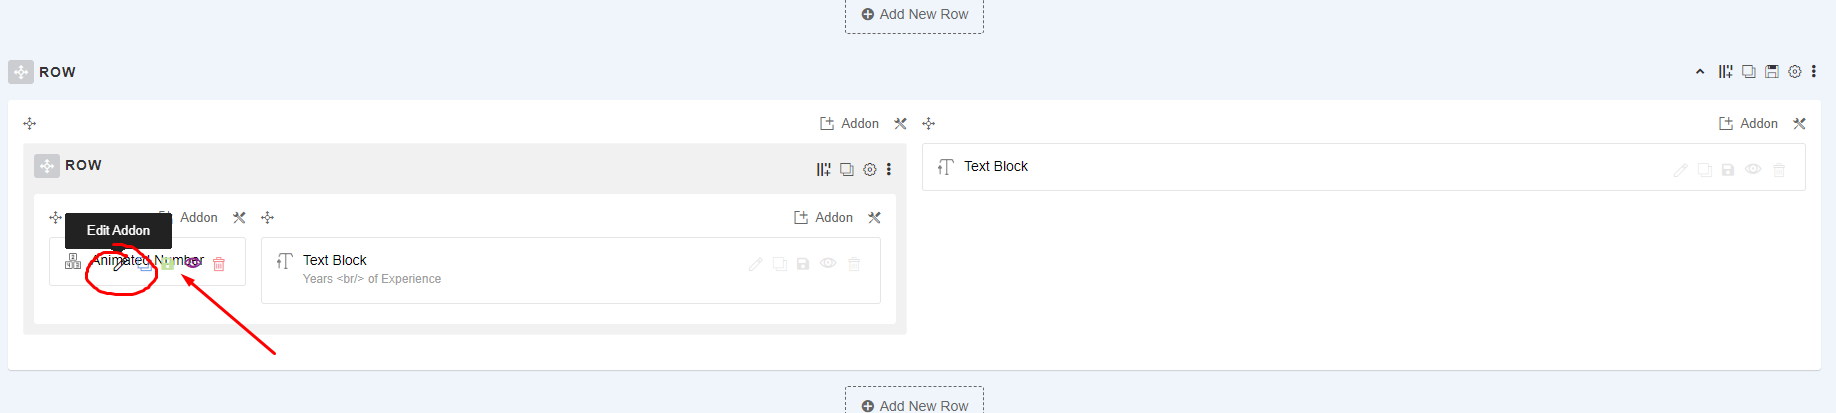Delete the Animated Number addon

pos(219,264)
